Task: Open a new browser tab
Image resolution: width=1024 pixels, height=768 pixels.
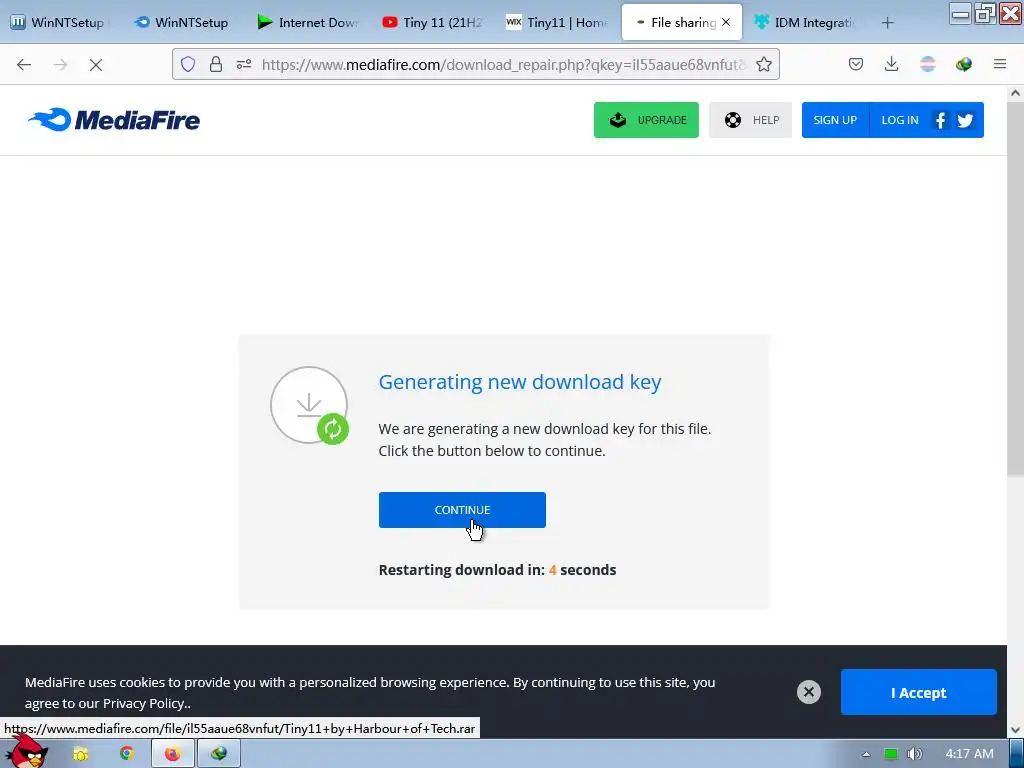Action: 887,23
